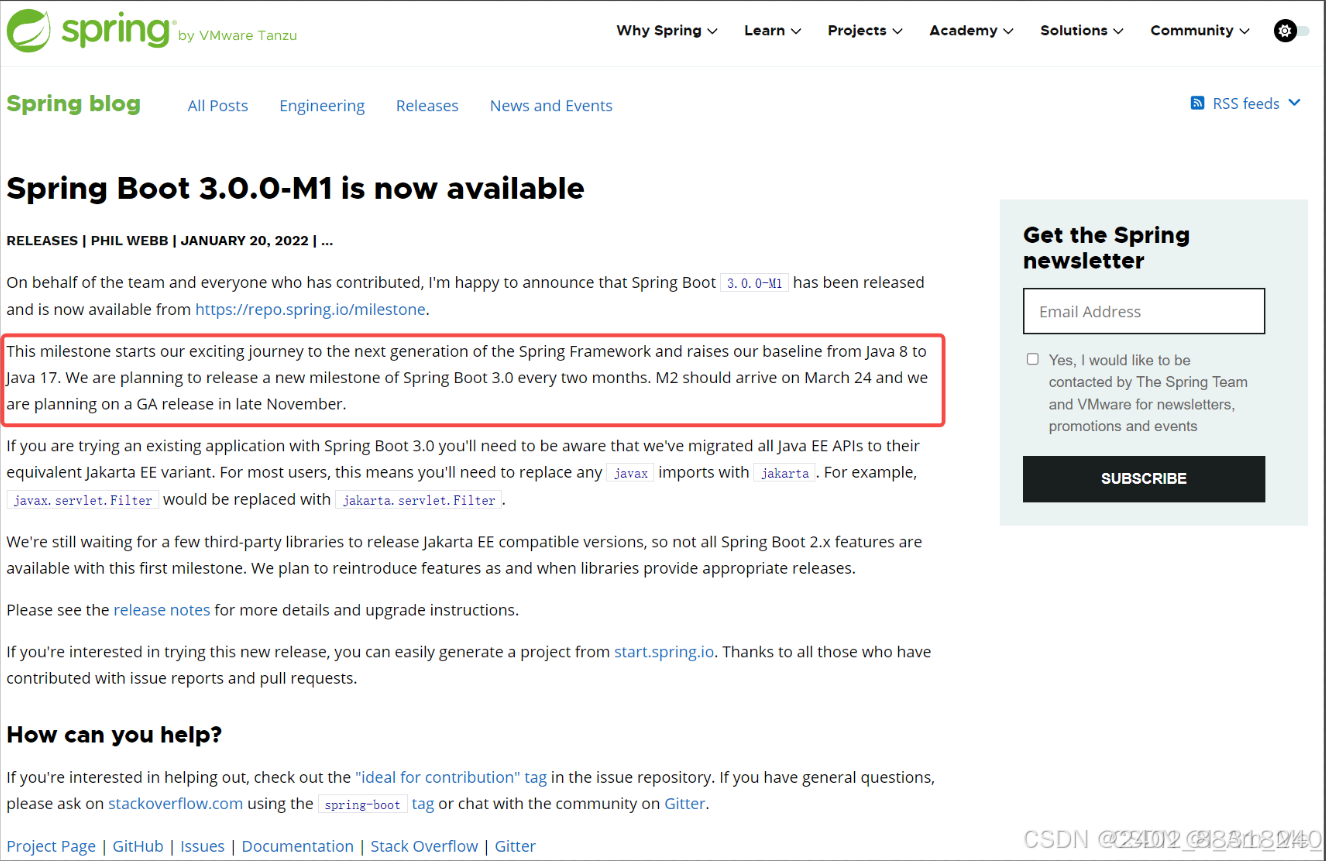
Task: Open the Projects menu
Action: (865, 31)
